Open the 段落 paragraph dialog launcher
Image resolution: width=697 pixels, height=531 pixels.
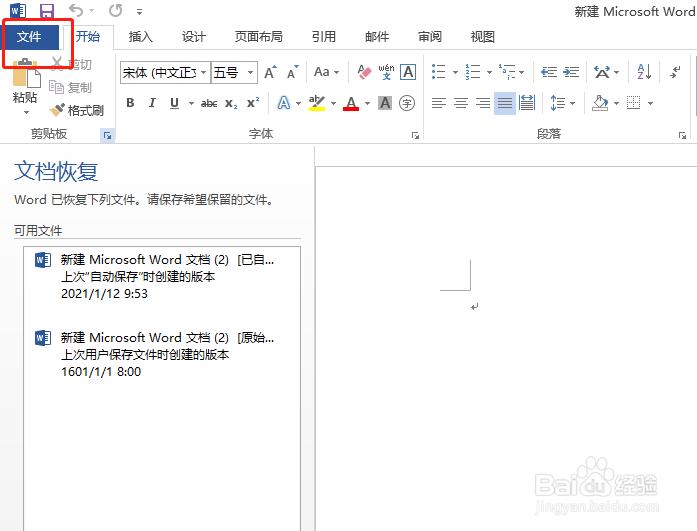click(682, 136)
